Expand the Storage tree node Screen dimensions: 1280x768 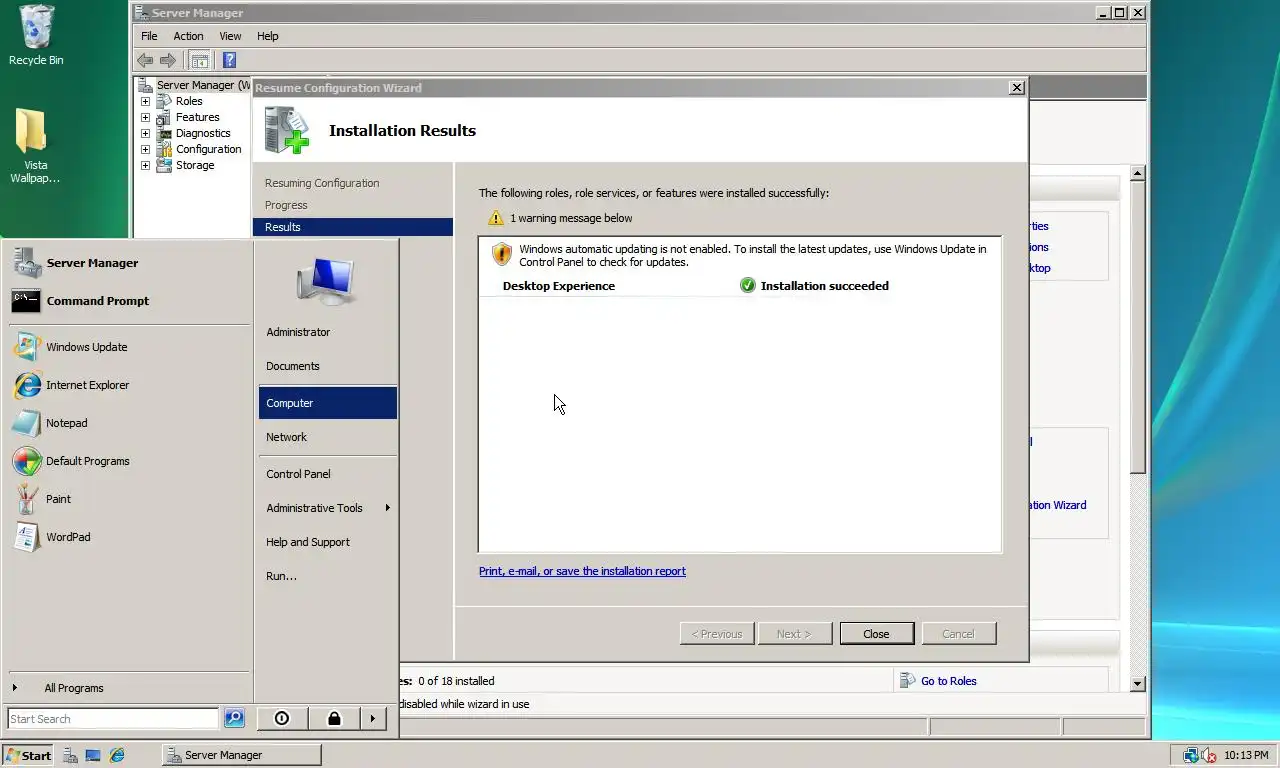click(145, 165)
